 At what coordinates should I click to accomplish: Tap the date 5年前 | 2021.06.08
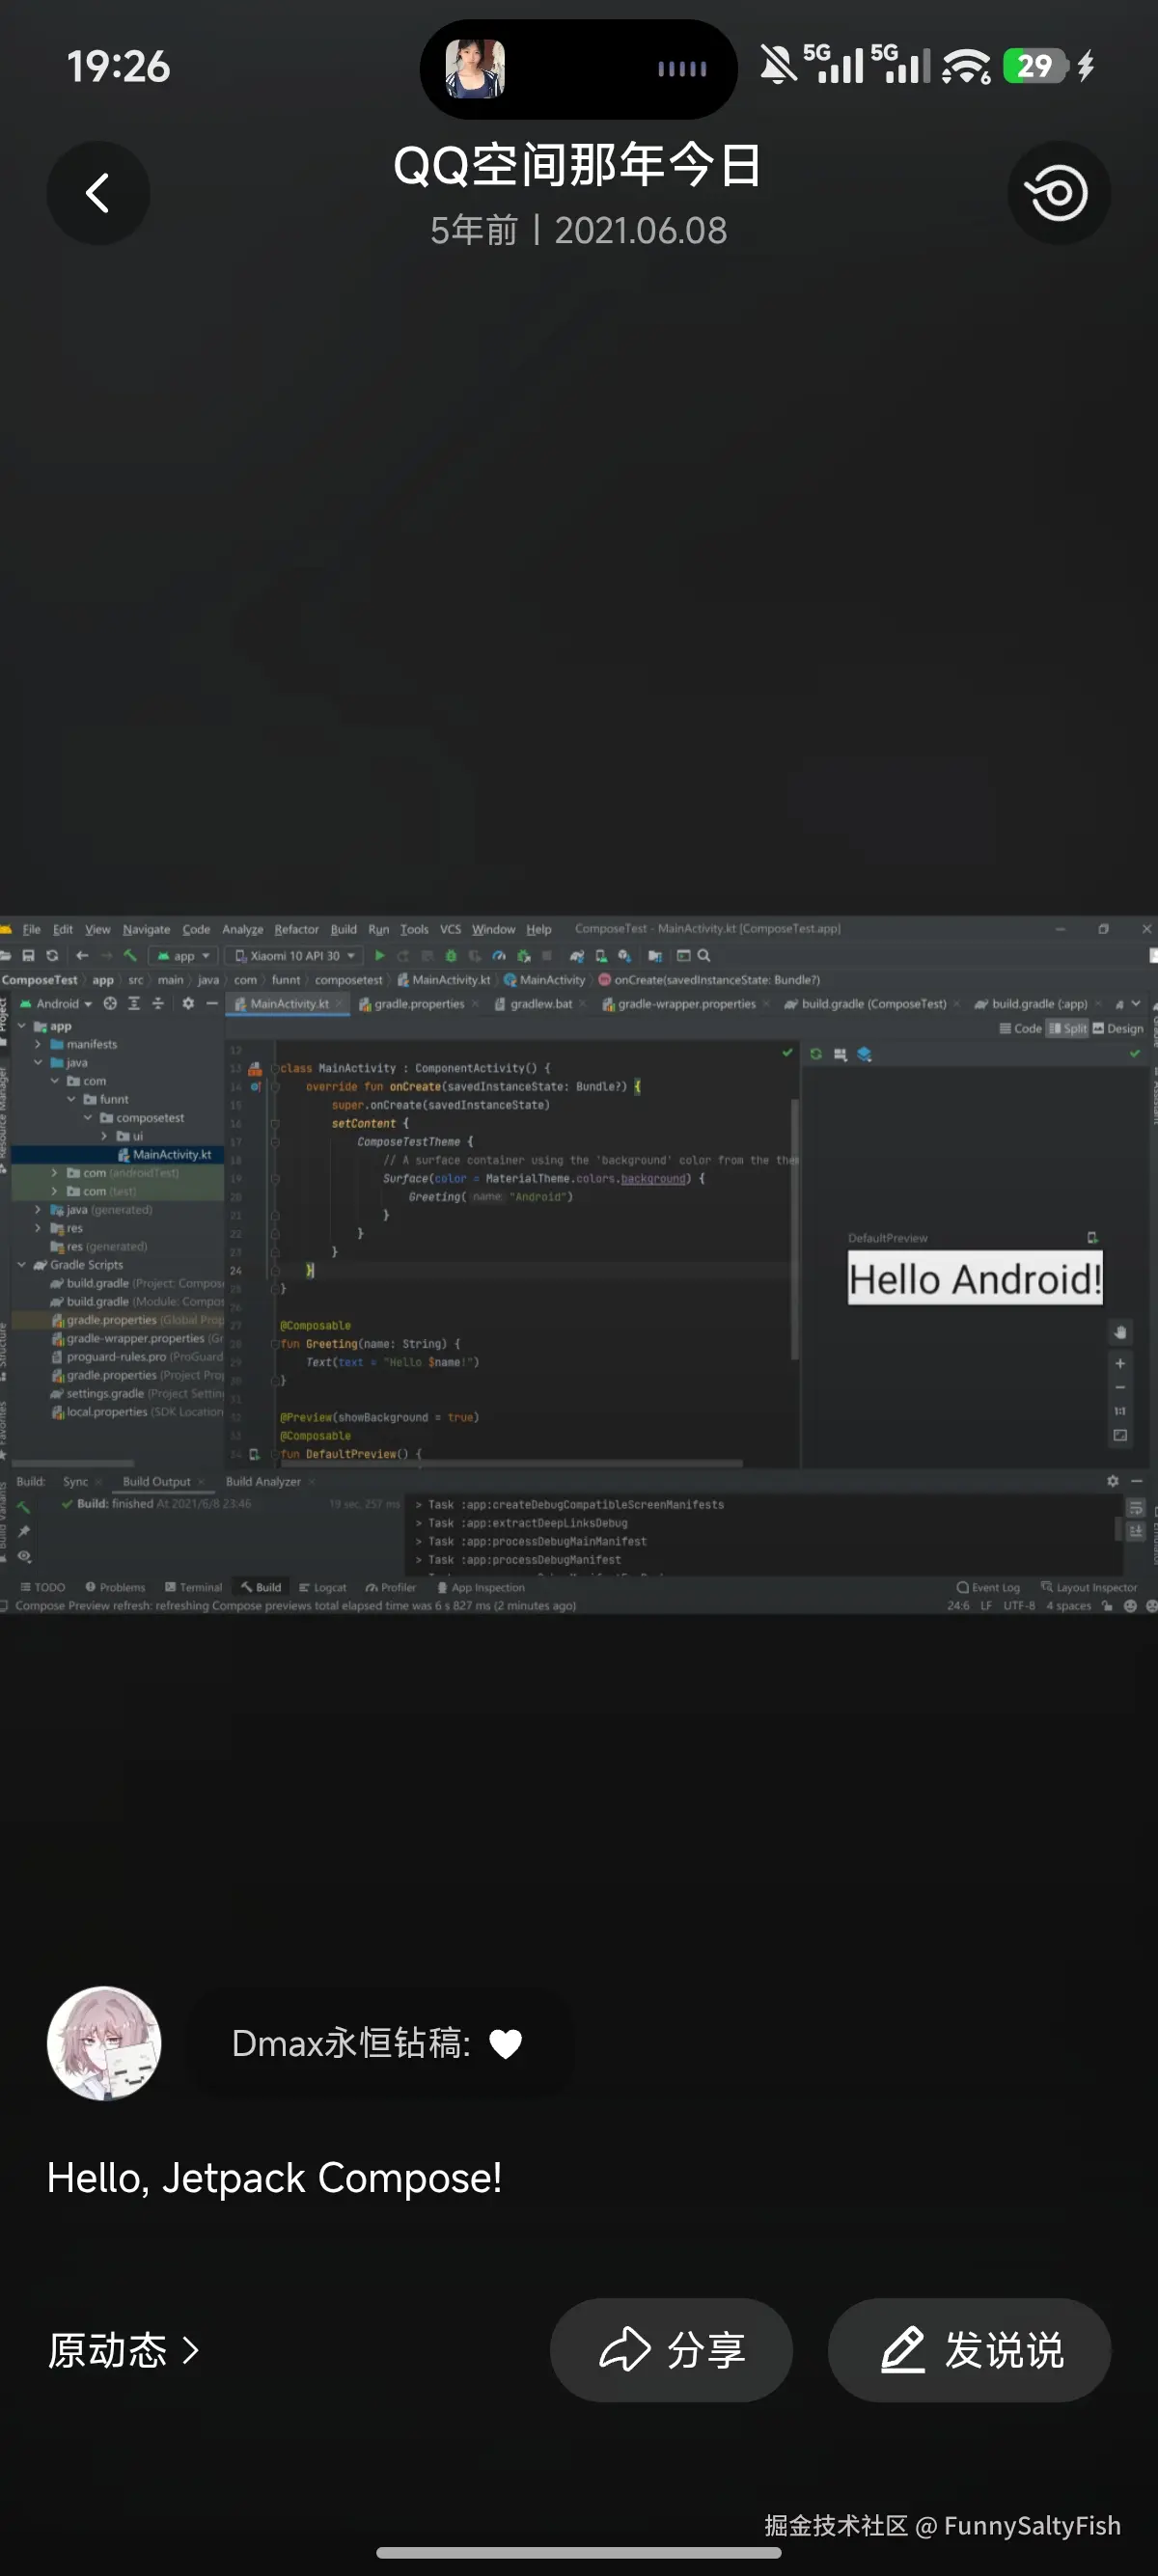[578, 231]
